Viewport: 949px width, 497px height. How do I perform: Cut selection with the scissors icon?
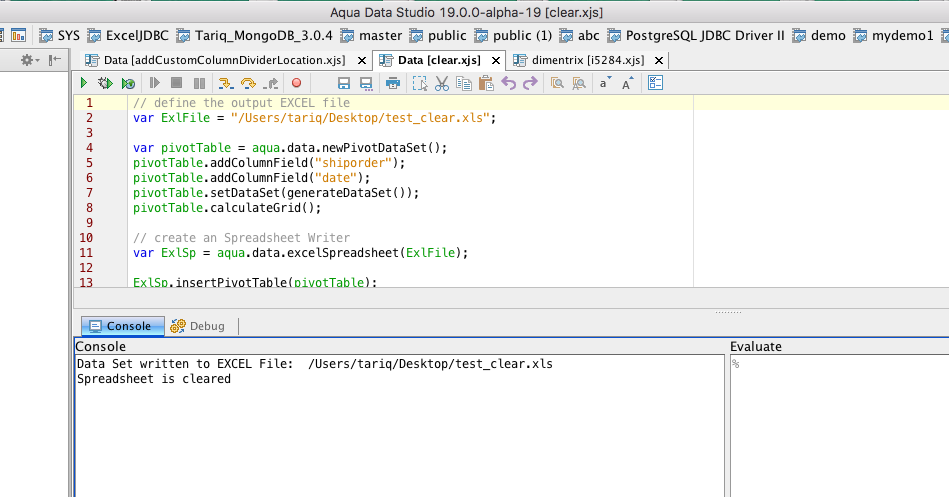click(442, 84)
